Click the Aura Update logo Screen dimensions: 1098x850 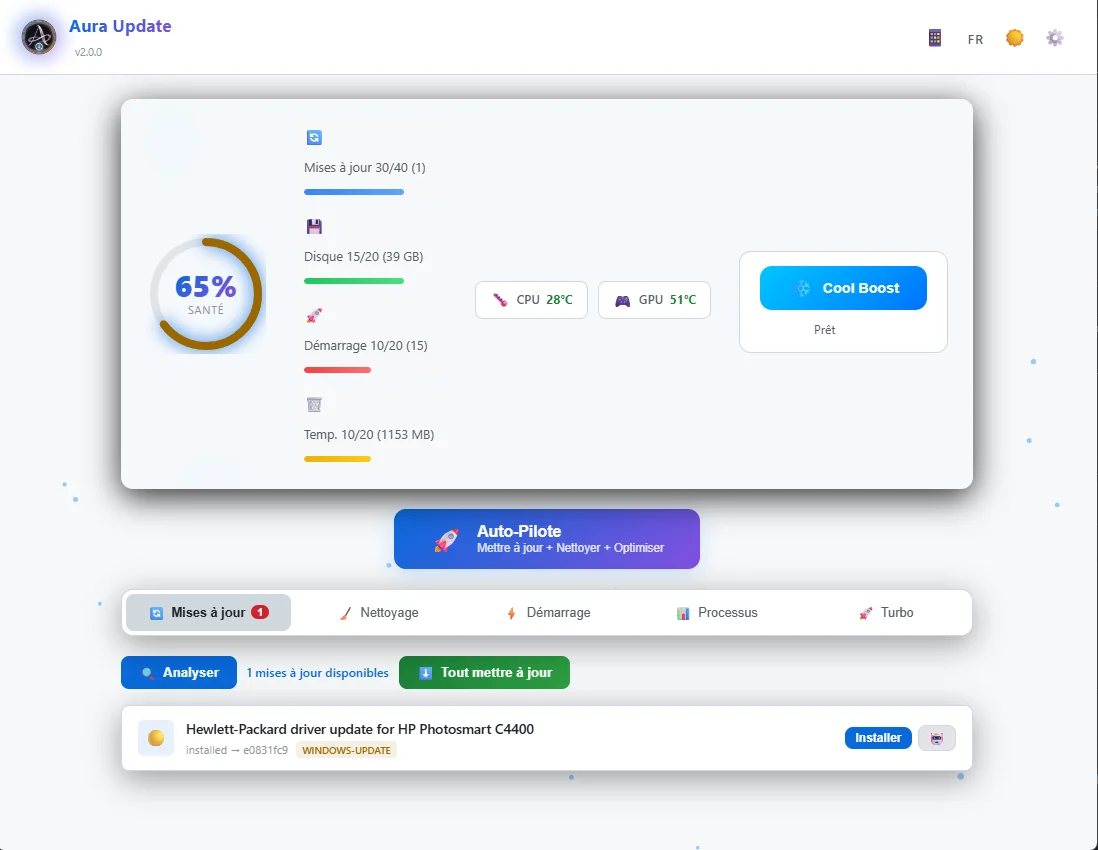pos(39,38)
